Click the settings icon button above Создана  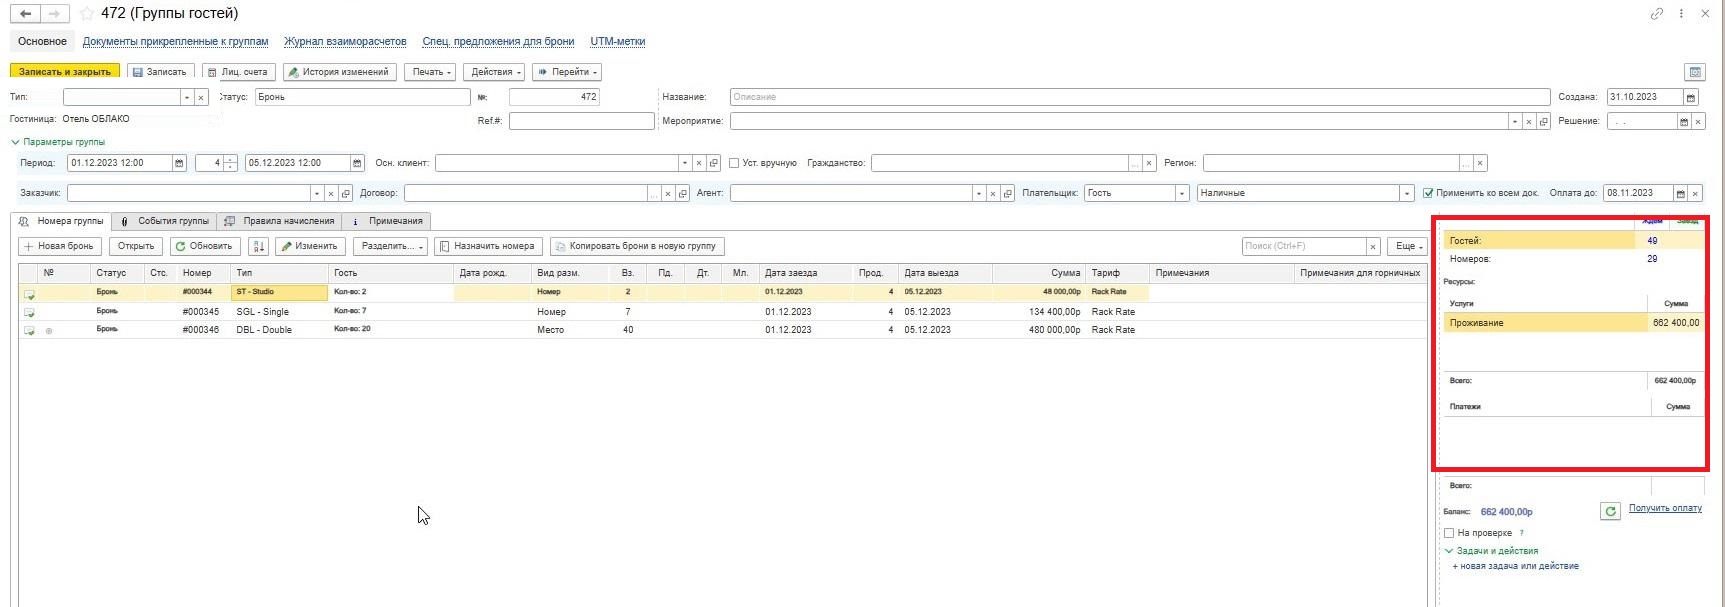click(x=1695, y=72)
